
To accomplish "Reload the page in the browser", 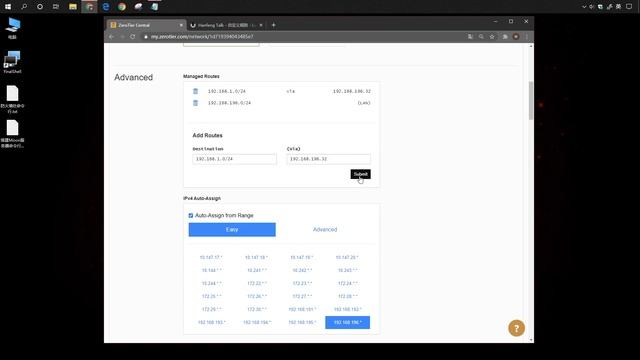I will click(133, 36).
